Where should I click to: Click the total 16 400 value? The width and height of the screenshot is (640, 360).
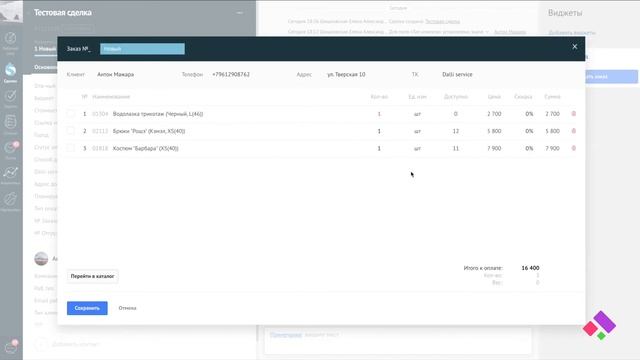click(x=530, y=268)
